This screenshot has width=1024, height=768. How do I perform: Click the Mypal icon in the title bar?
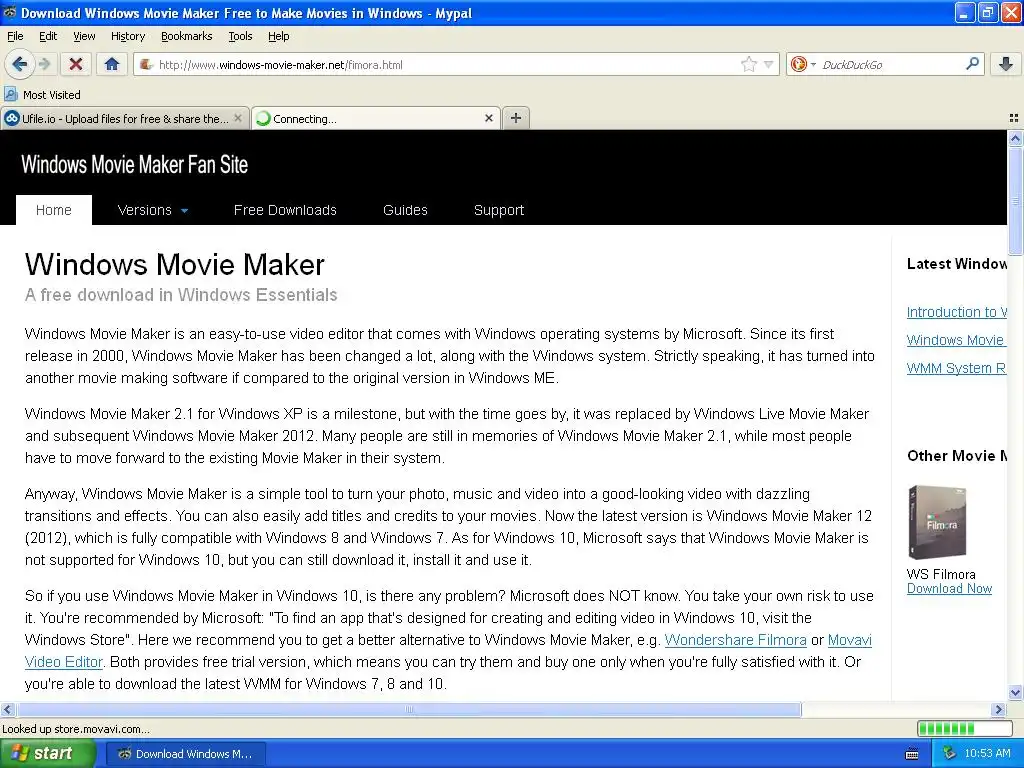[10, 12]
